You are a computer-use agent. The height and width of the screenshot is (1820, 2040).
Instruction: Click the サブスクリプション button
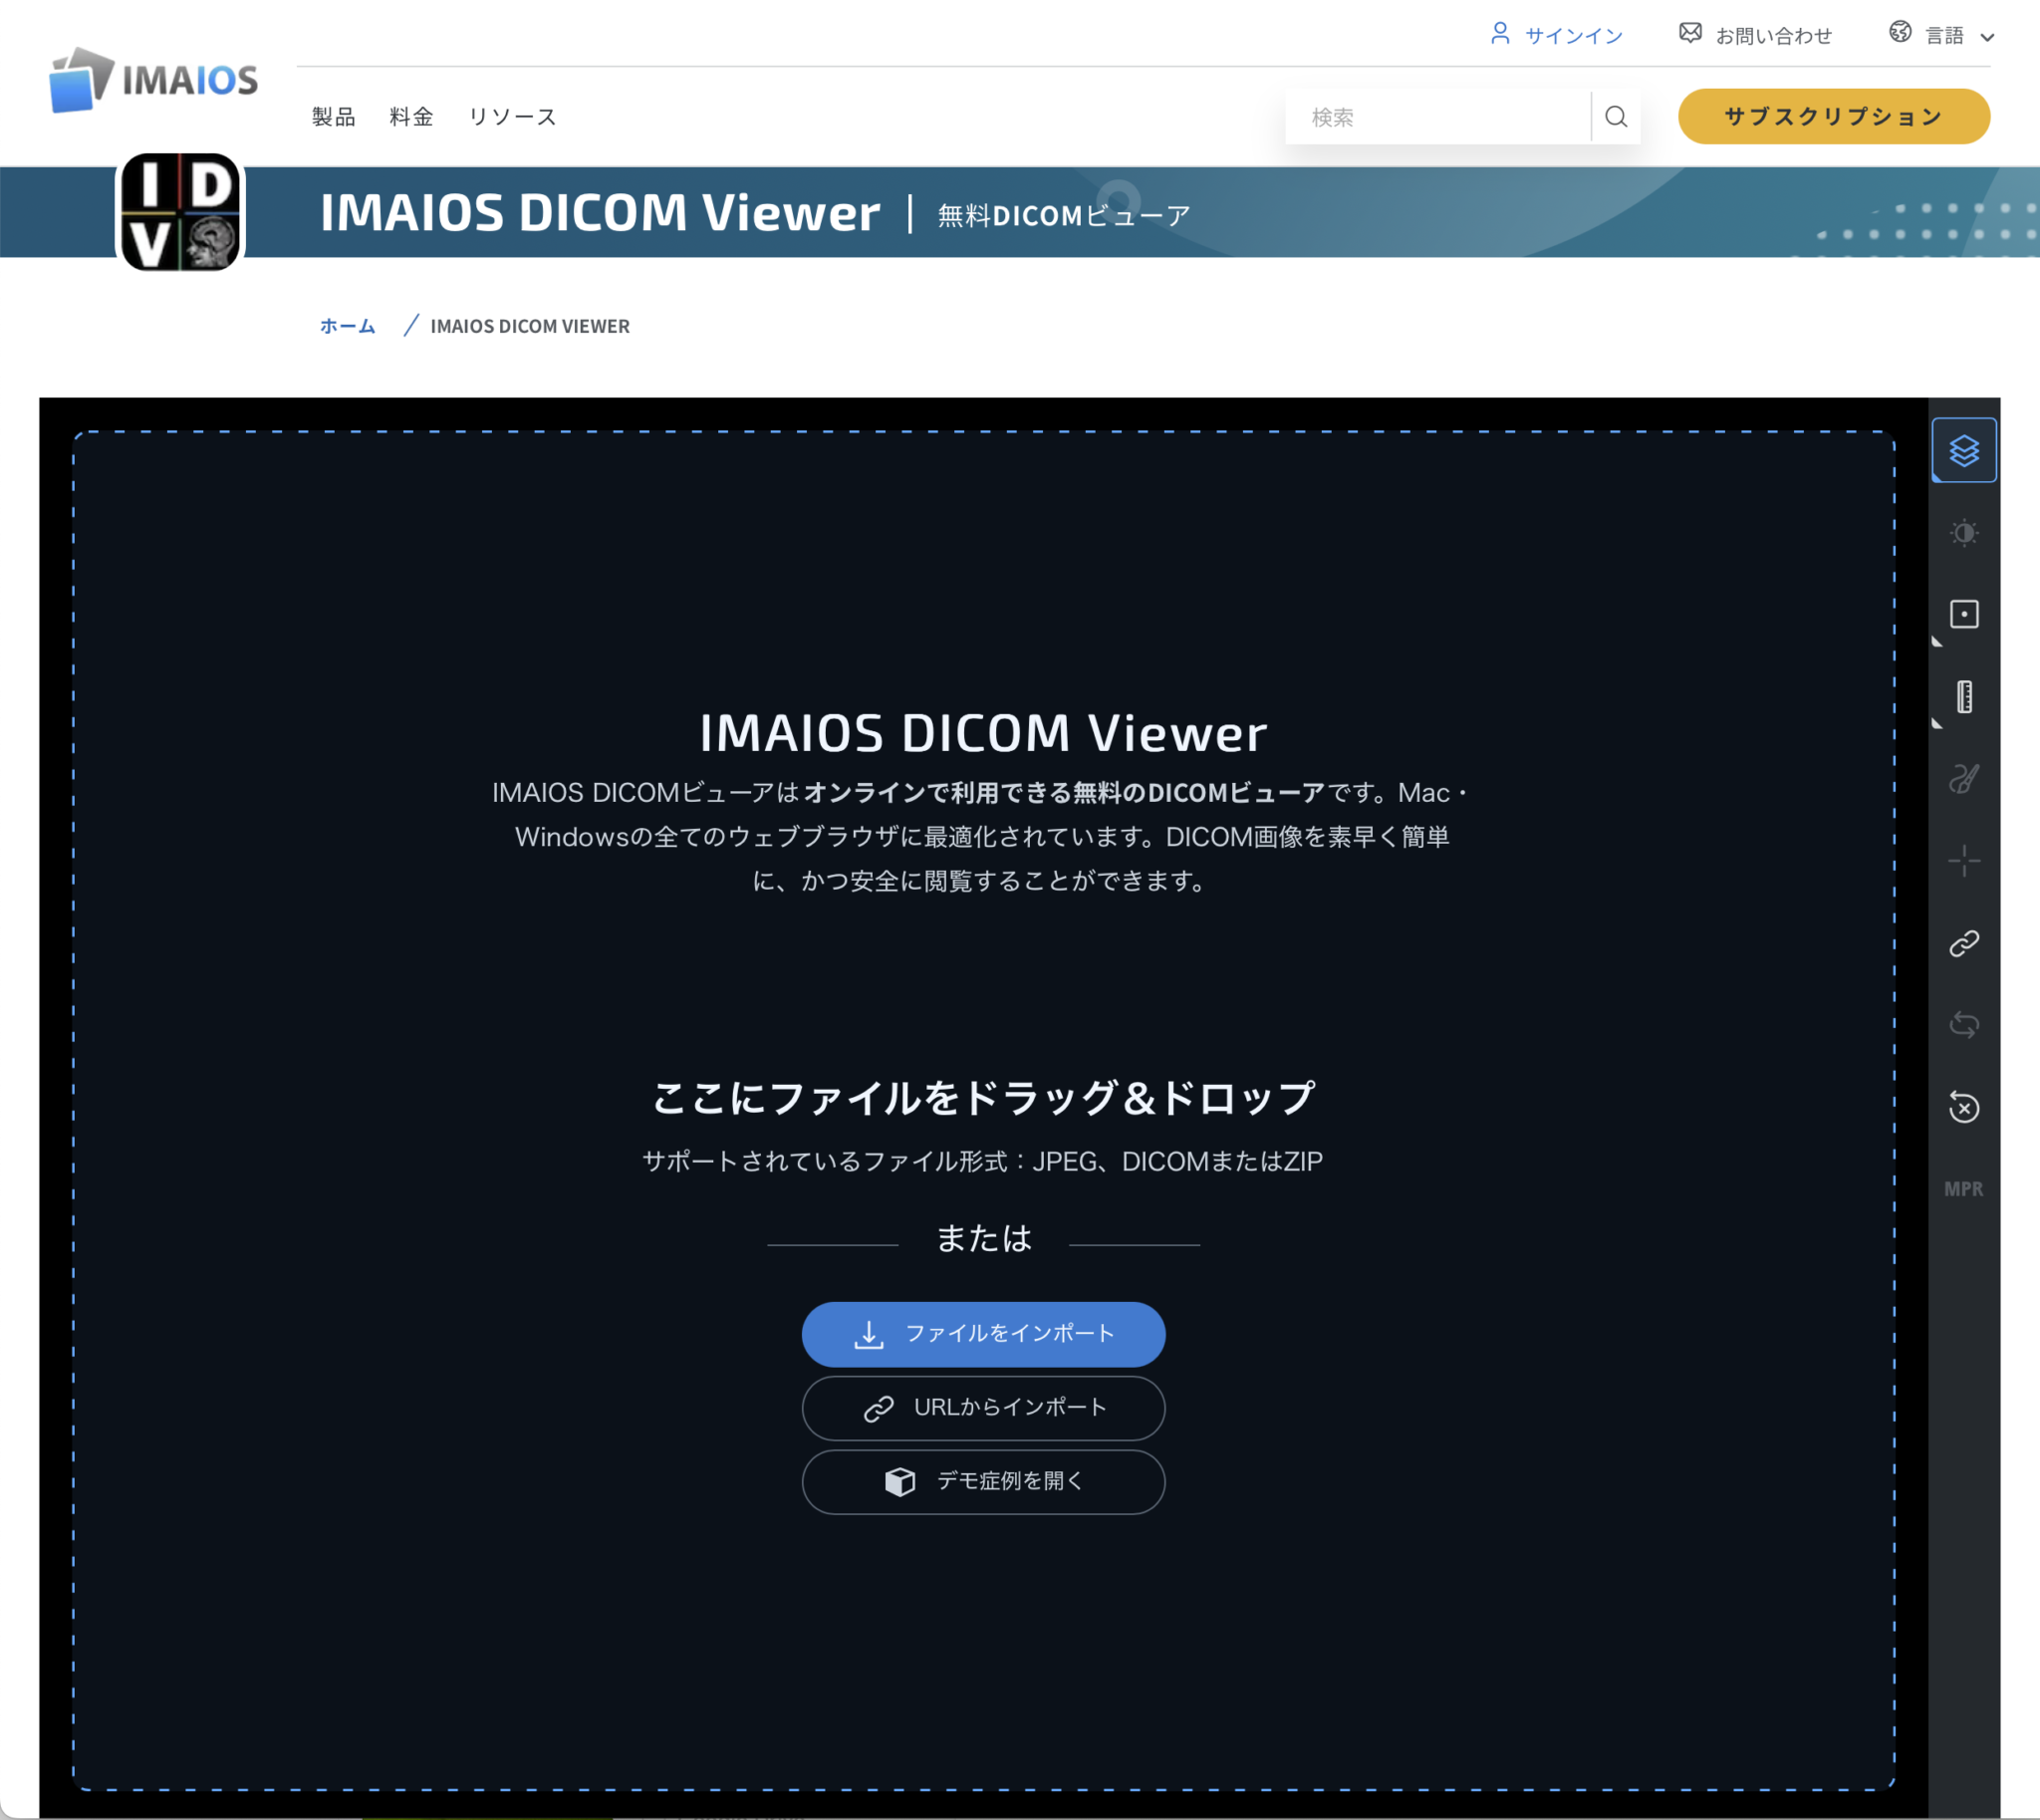[1833, 116]
